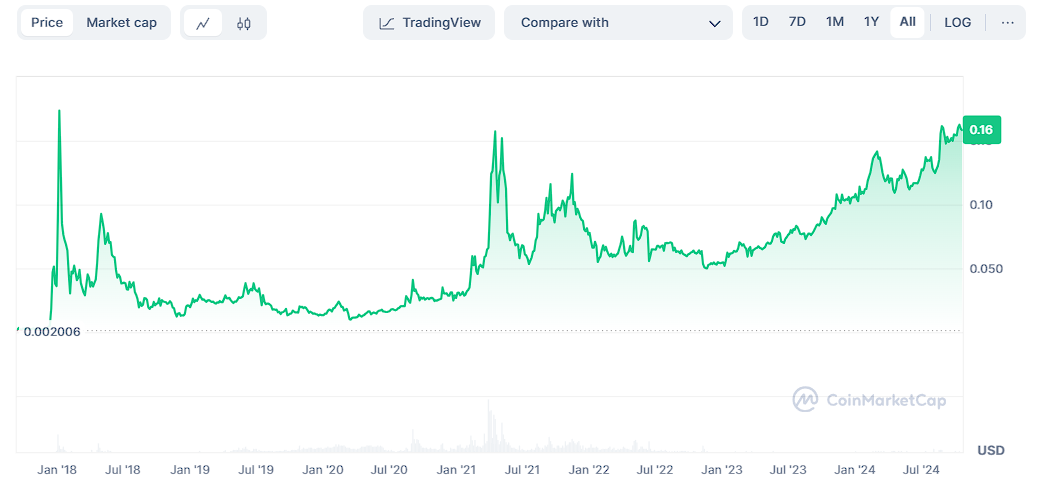Viewport: 1044px width, 499px height.
Task: Select the 1M time range
Action: coord(835,22)
